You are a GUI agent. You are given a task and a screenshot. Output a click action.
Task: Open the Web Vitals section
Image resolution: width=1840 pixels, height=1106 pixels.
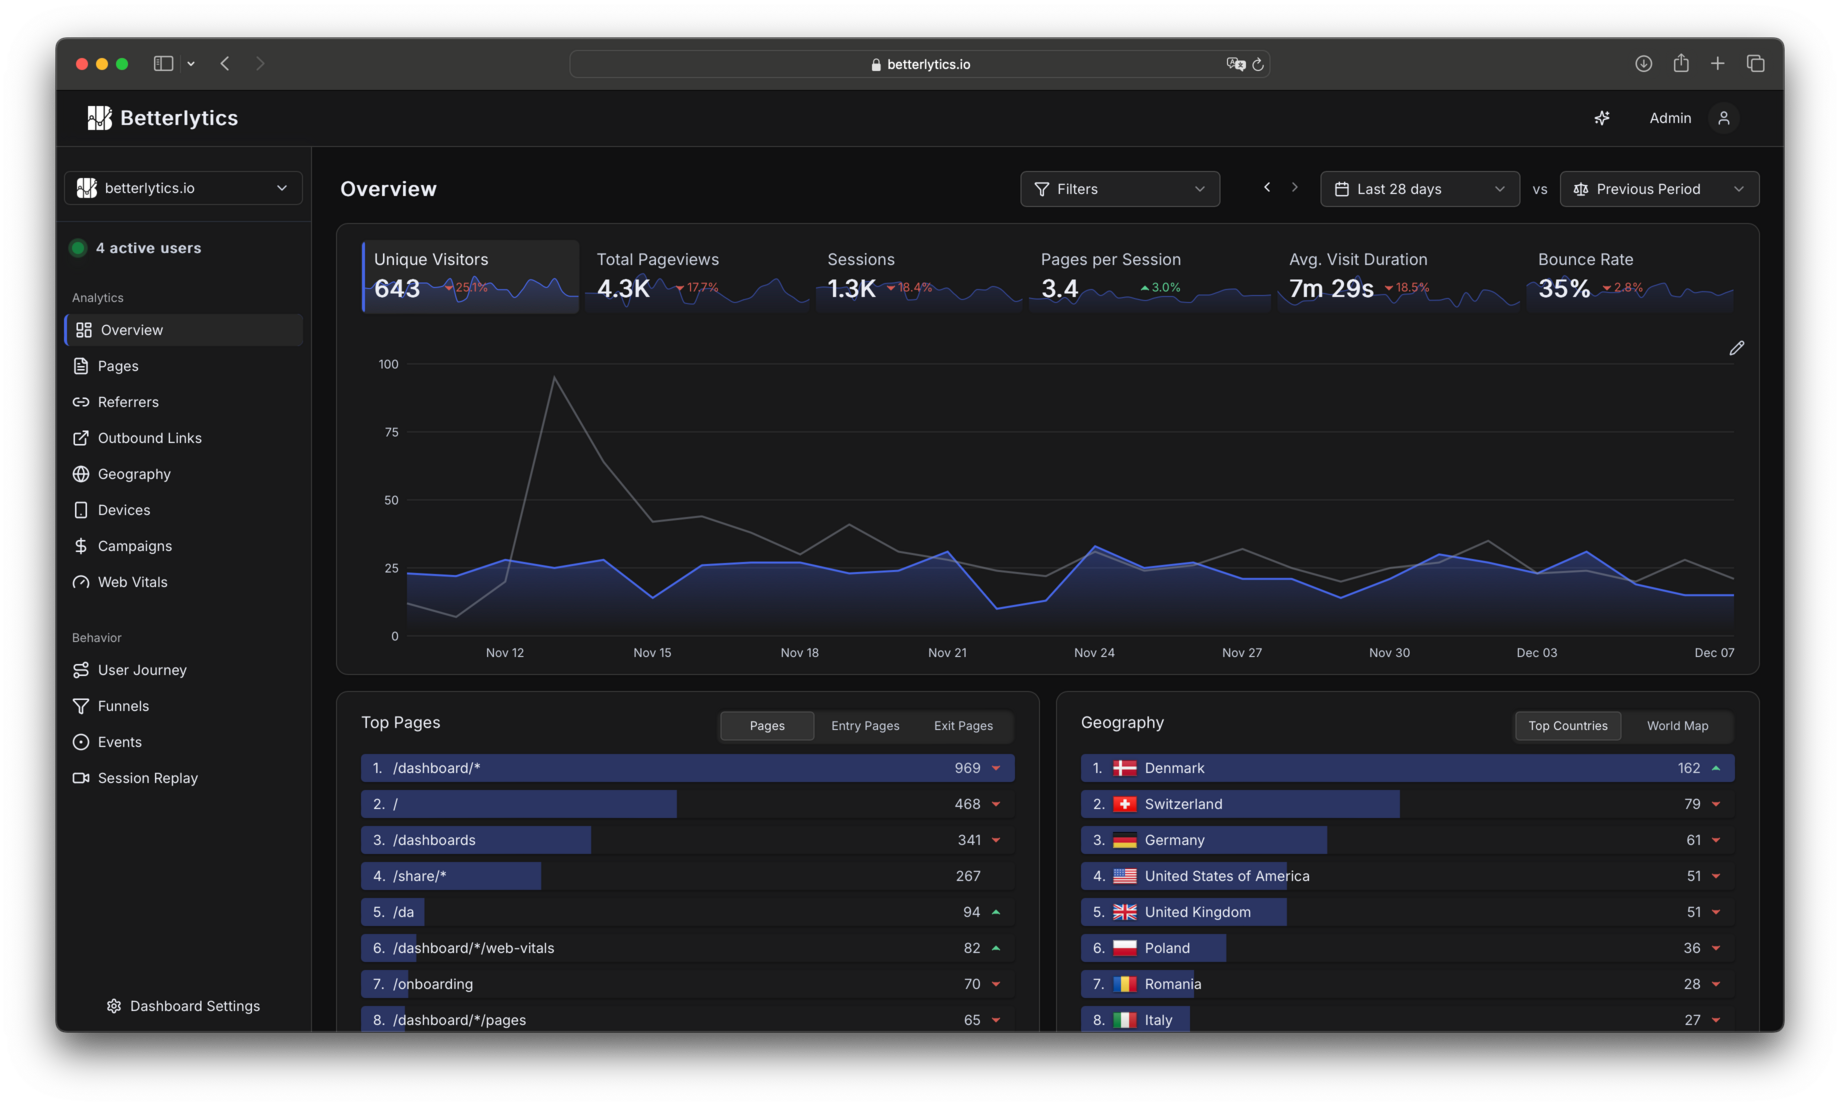[131, 581]
